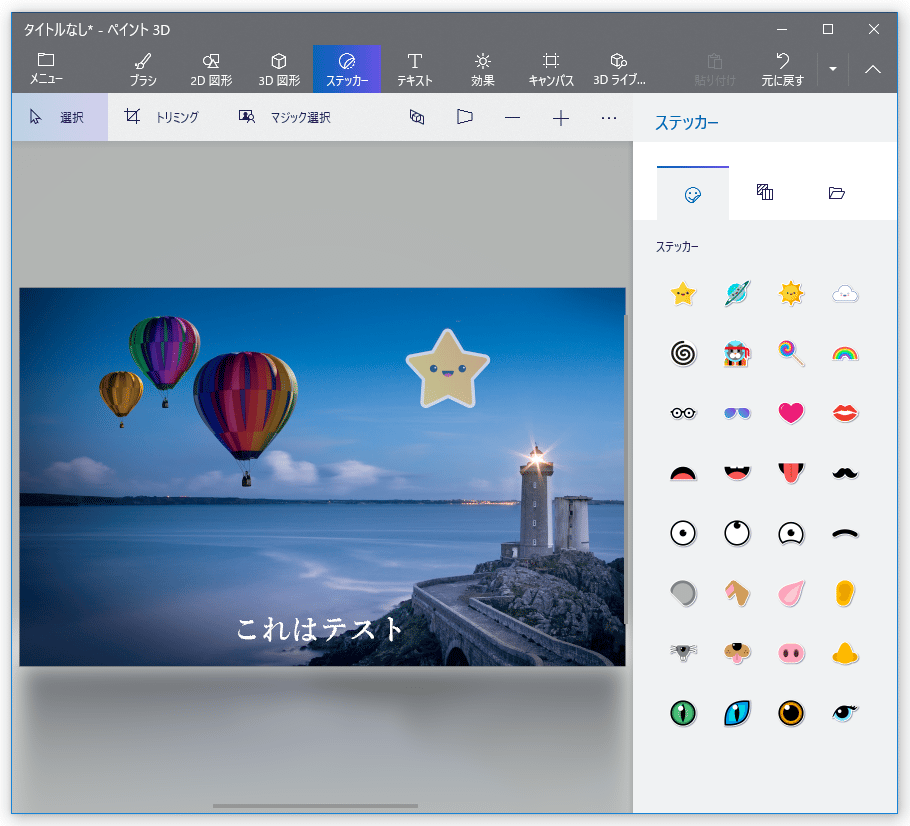Viewport: 910px width, 826px height.
Task: Open the 2D 図形 shapes tab
Action: pos(211,69)
